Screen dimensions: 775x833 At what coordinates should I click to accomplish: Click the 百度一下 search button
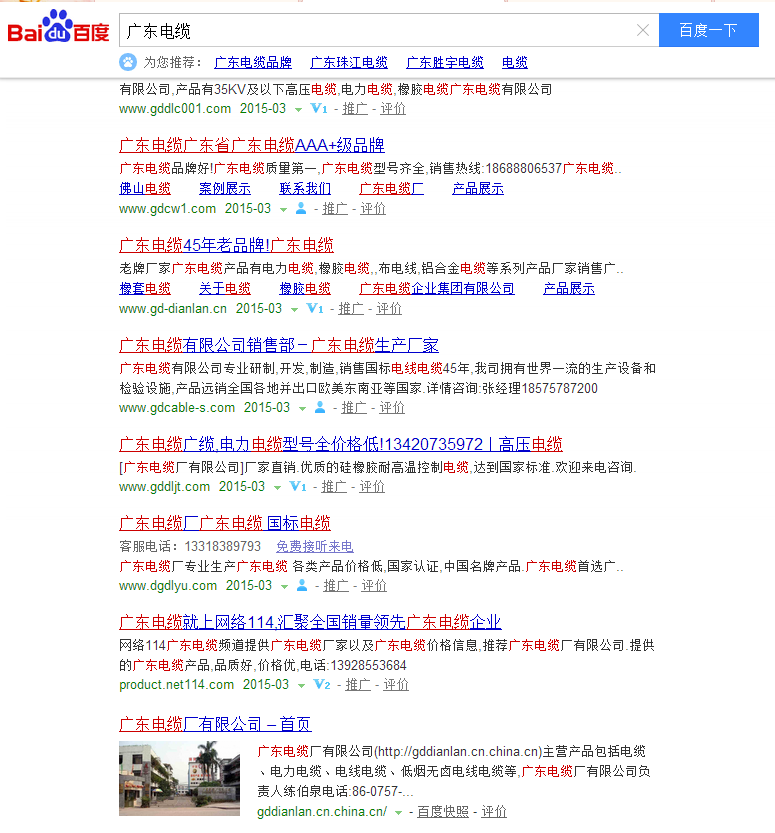click(709, 30)
